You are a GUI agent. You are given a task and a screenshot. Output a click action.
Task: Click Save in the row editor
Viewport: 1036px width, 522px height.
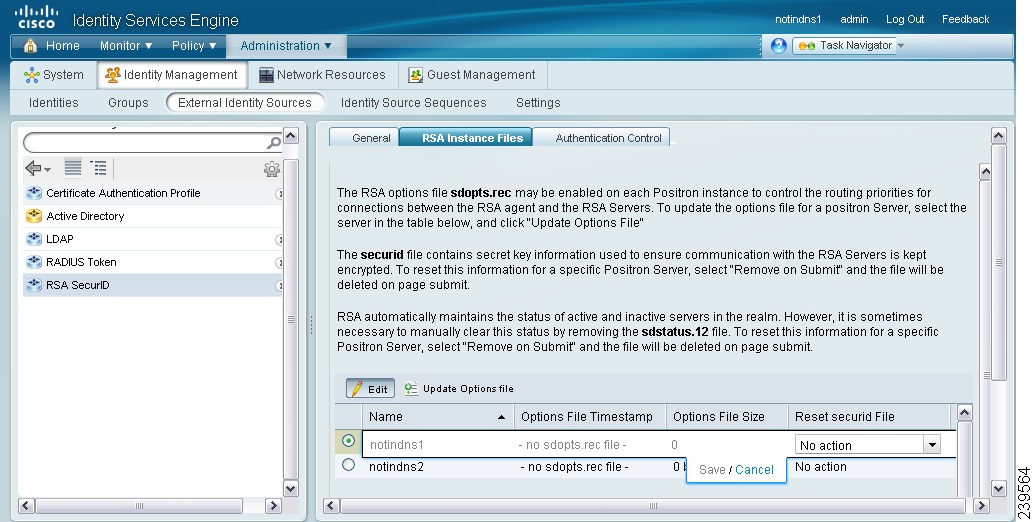[712, 470]
